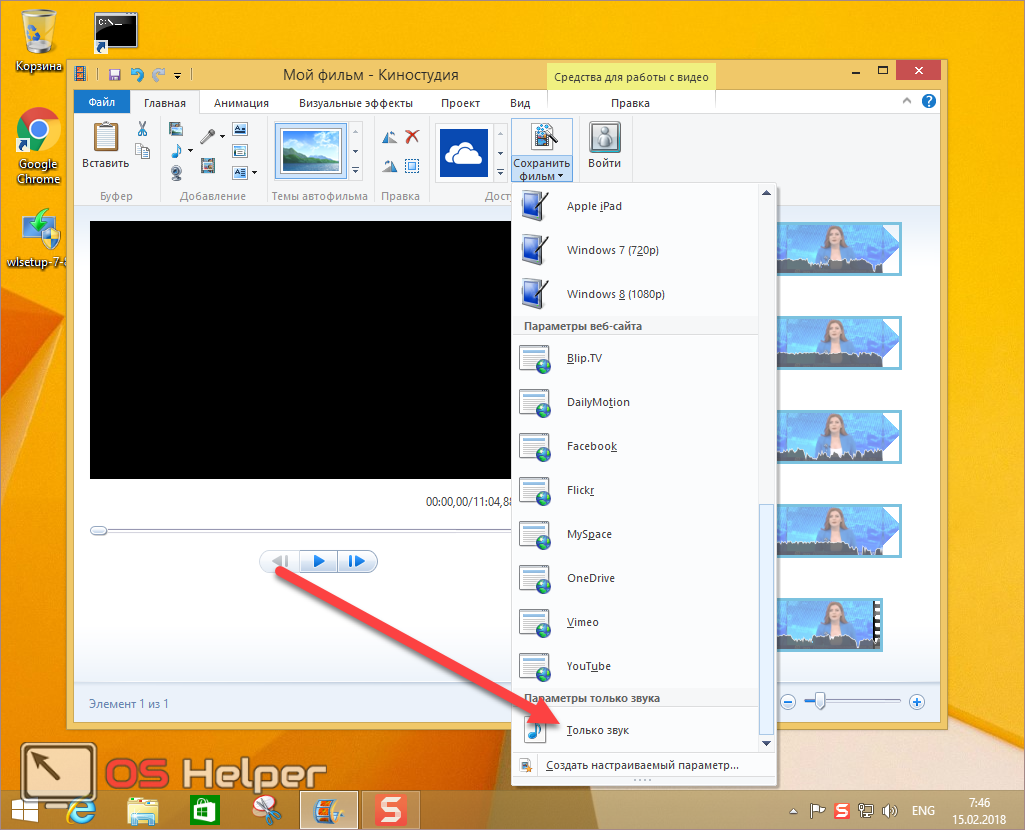The width and height of the screenshot is (1025, 830).
Task: Click the scissors cut icon
Action: 142,129
